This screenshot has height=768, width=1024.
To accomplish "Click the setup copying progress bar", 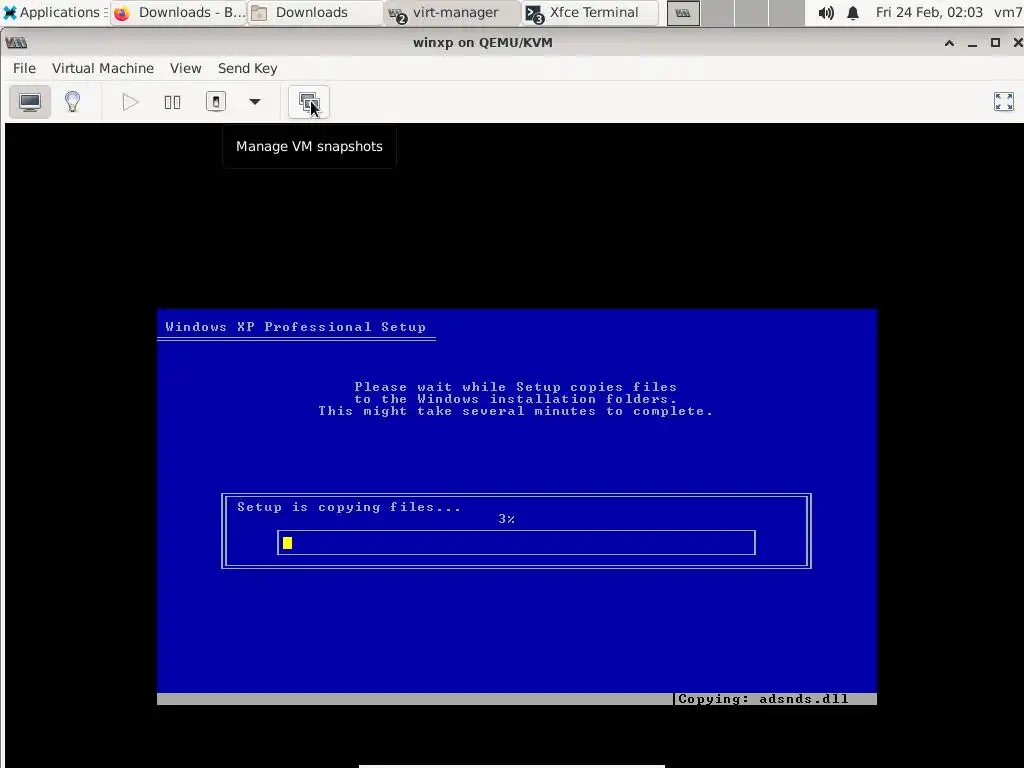I will pyautogui.click(x=516, y=543).
